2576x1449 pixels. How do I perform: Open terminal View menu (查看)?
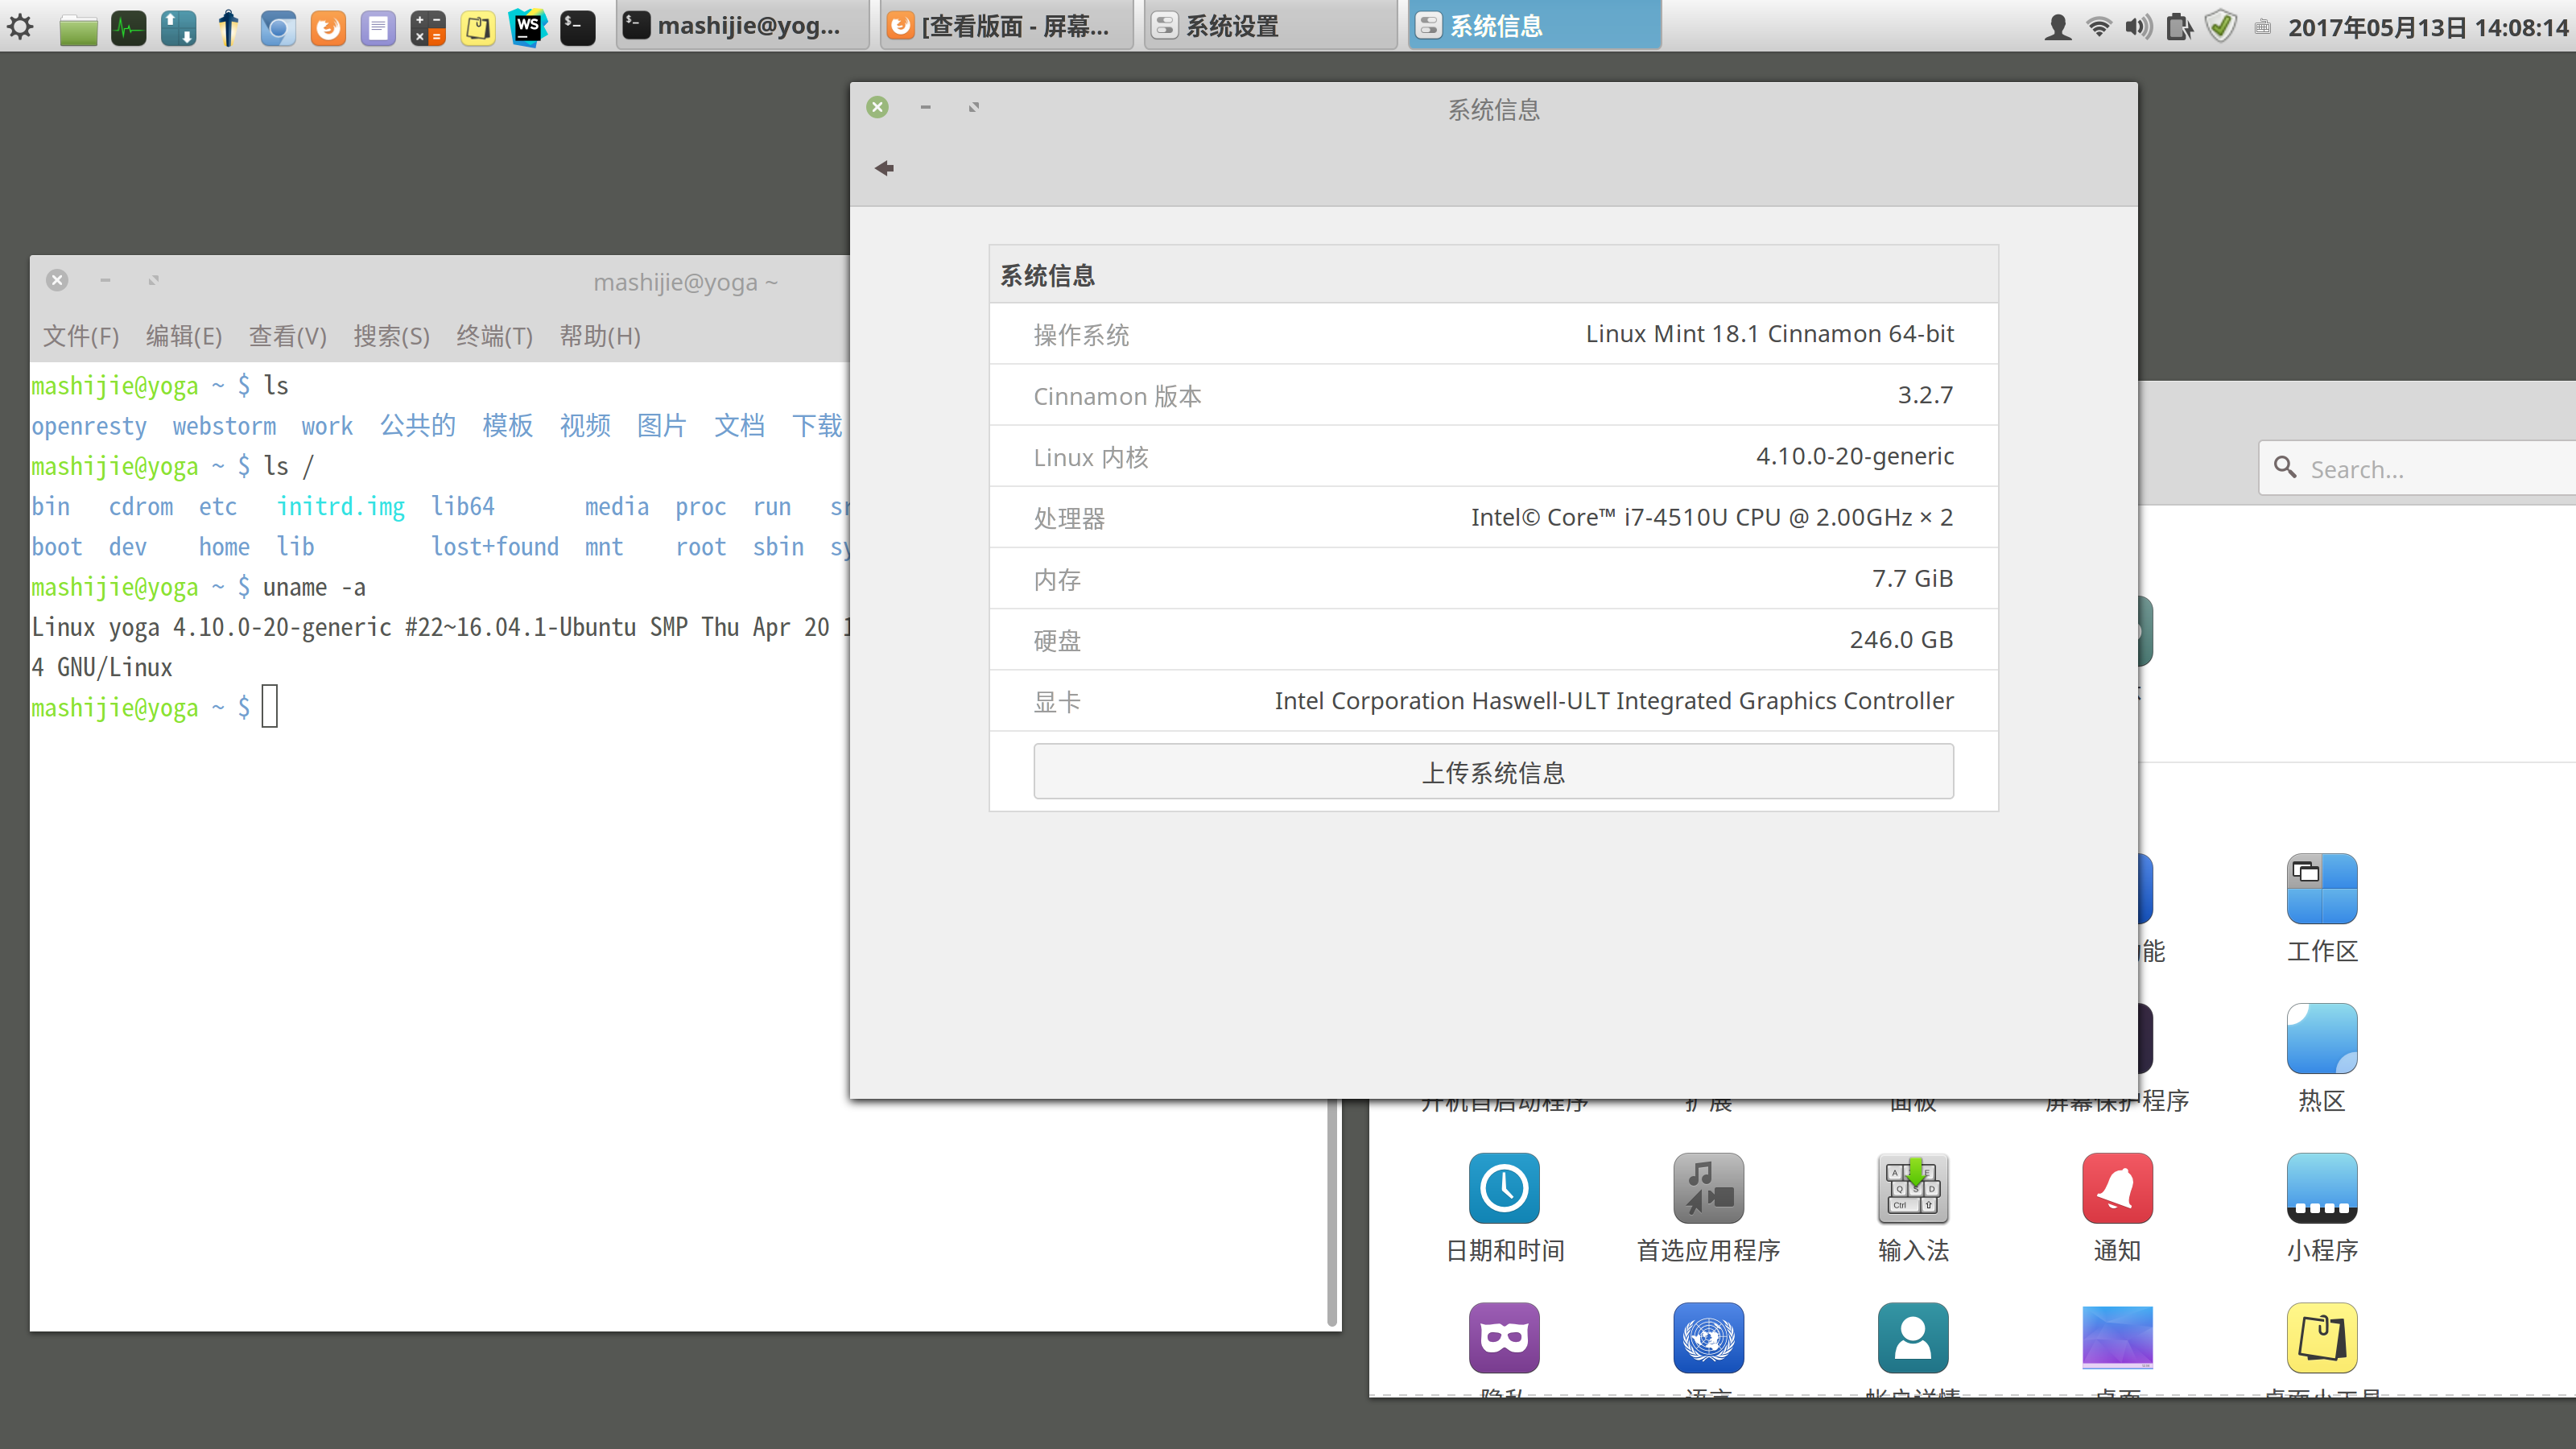pyautogui.click(x=288, y=336)
